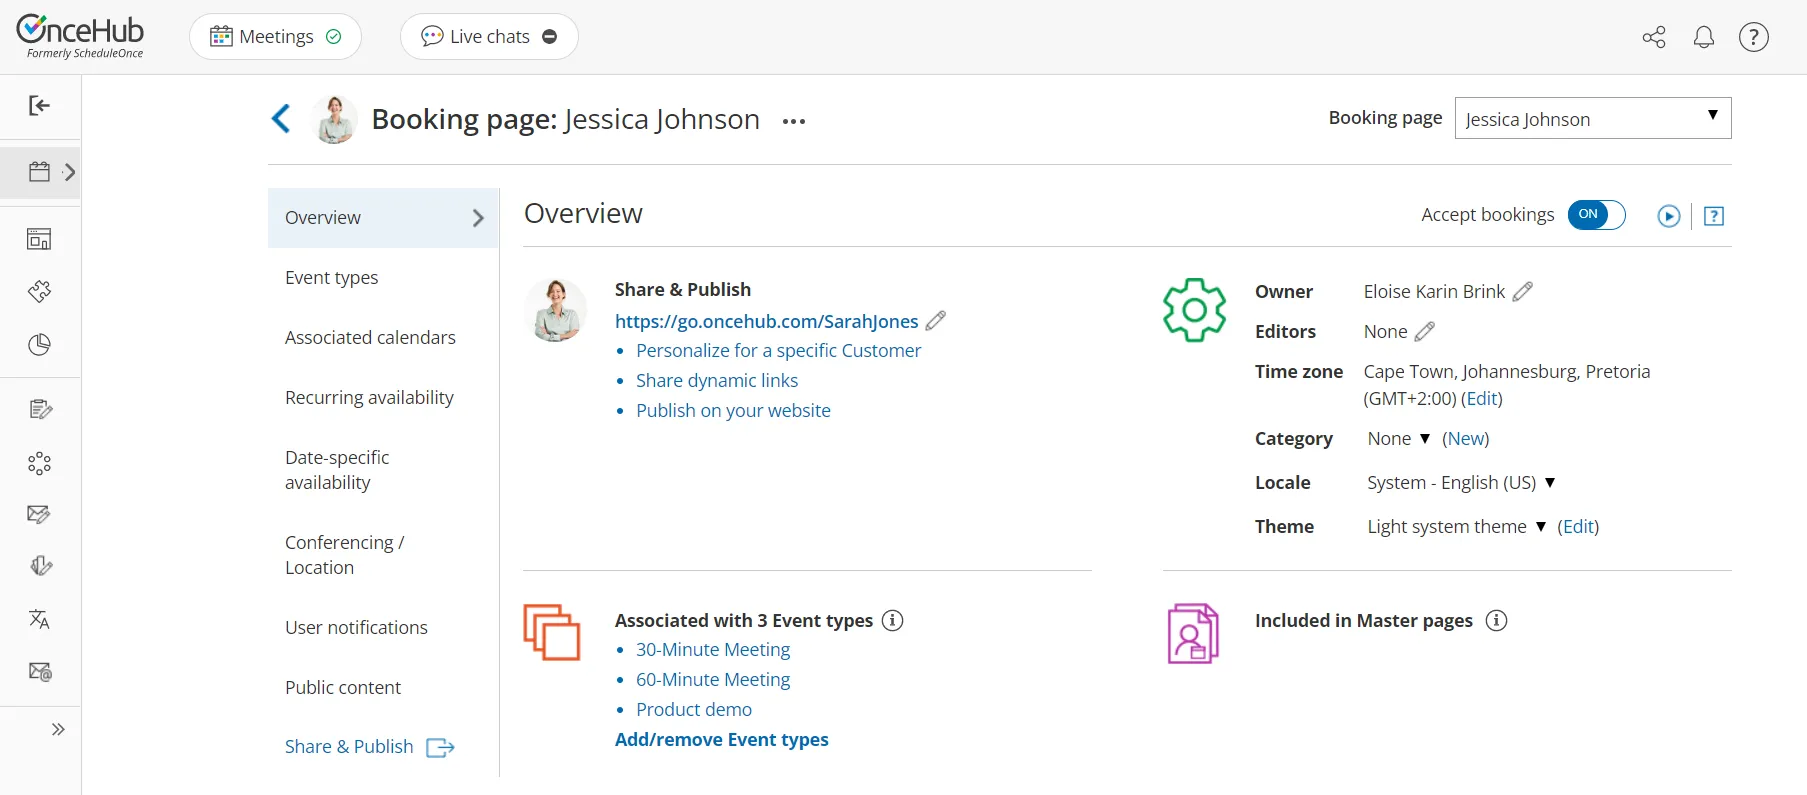
Task: Click the profile photo beside Share & Publish
Action: (556, 311)
